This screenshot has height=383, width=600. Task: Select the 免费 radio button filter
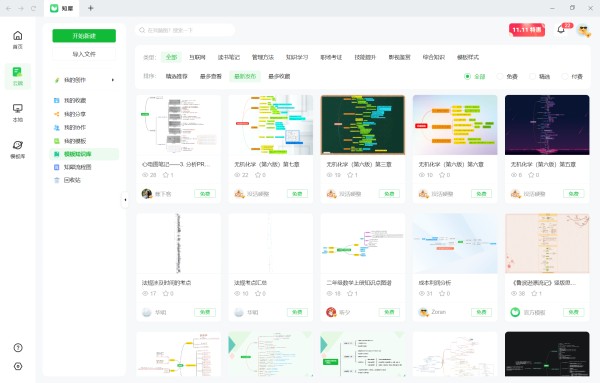pos(500,77)
